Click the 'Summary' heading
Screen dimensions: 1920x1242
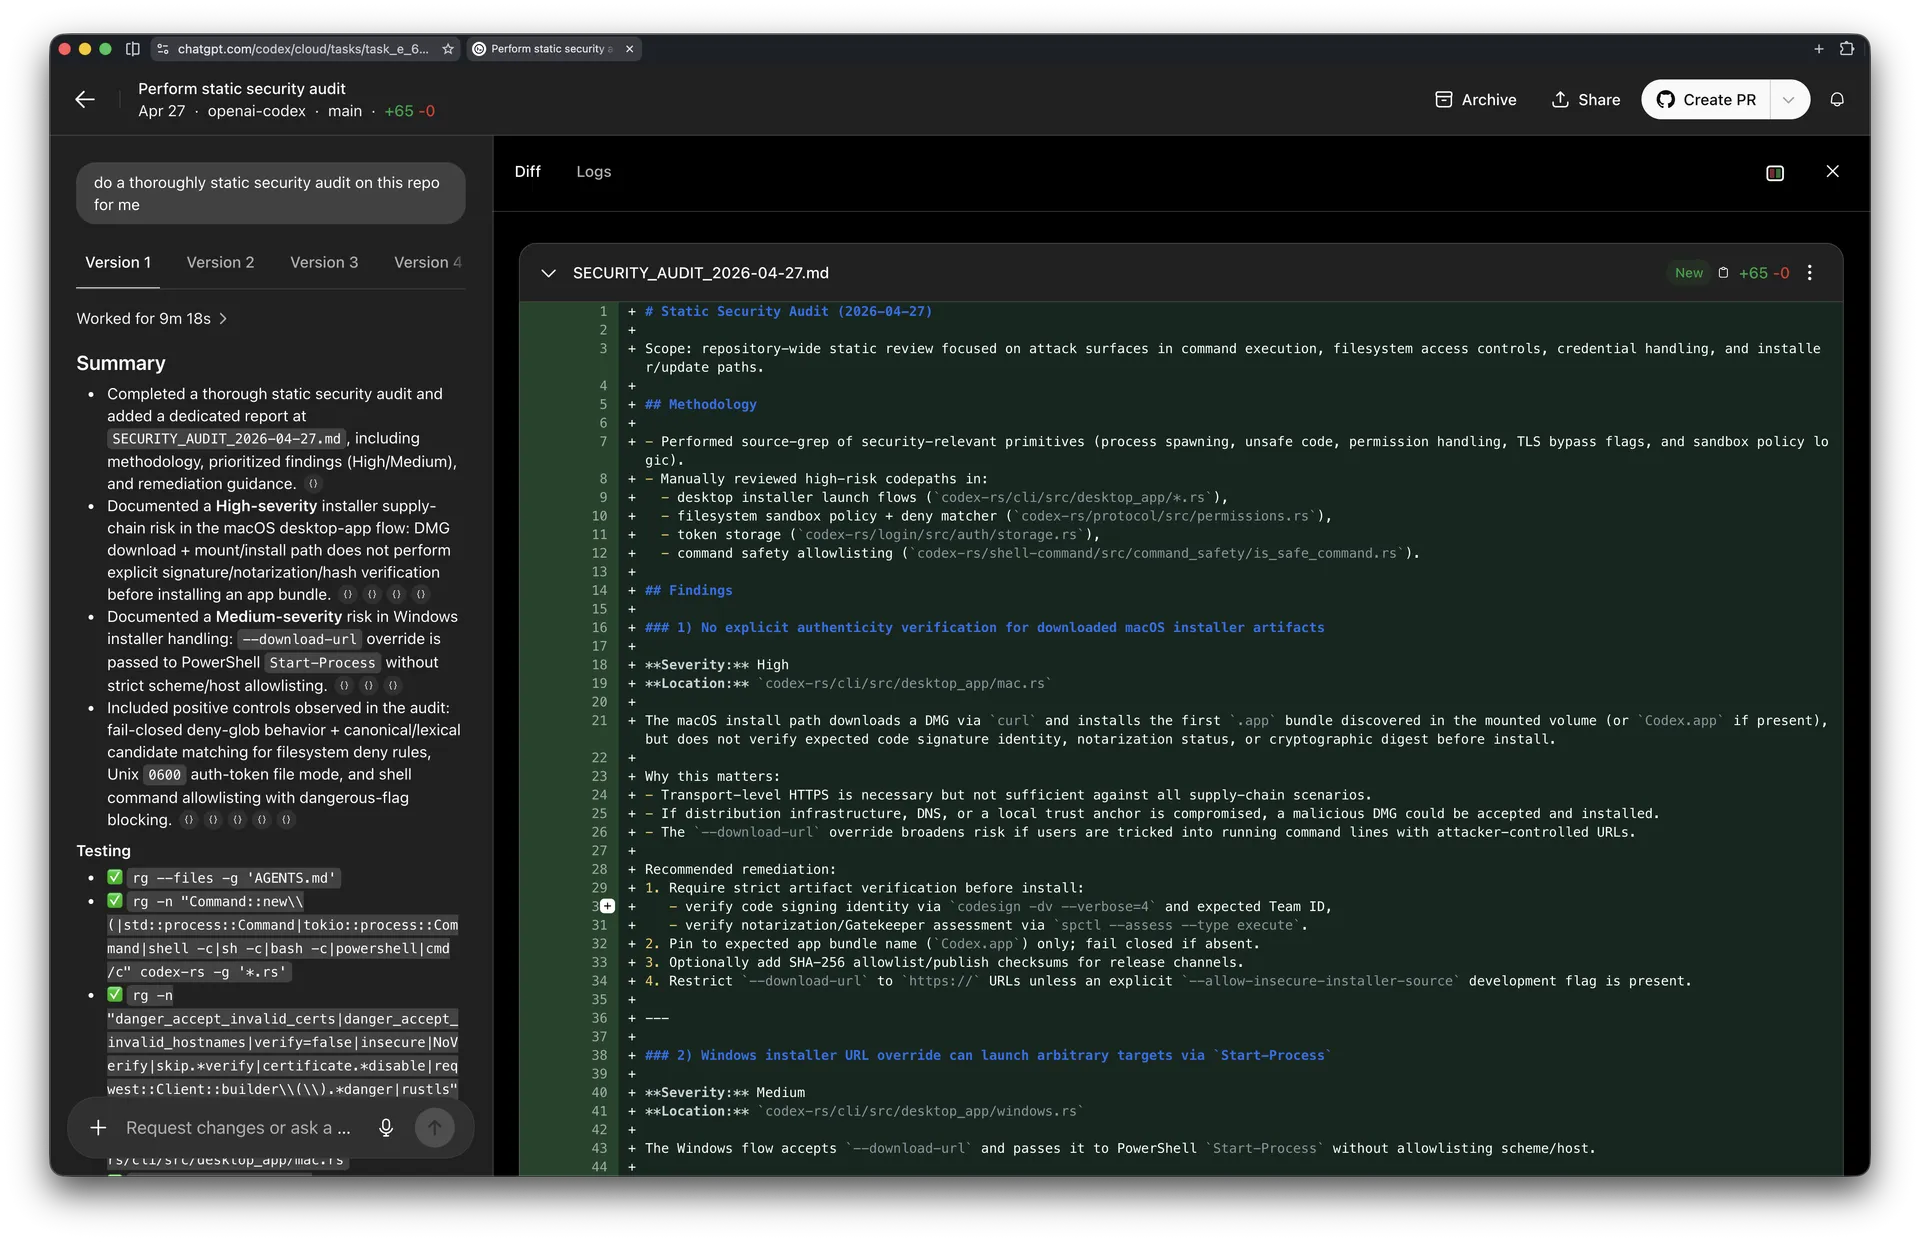pyautogui.click(x=121, y=363)
